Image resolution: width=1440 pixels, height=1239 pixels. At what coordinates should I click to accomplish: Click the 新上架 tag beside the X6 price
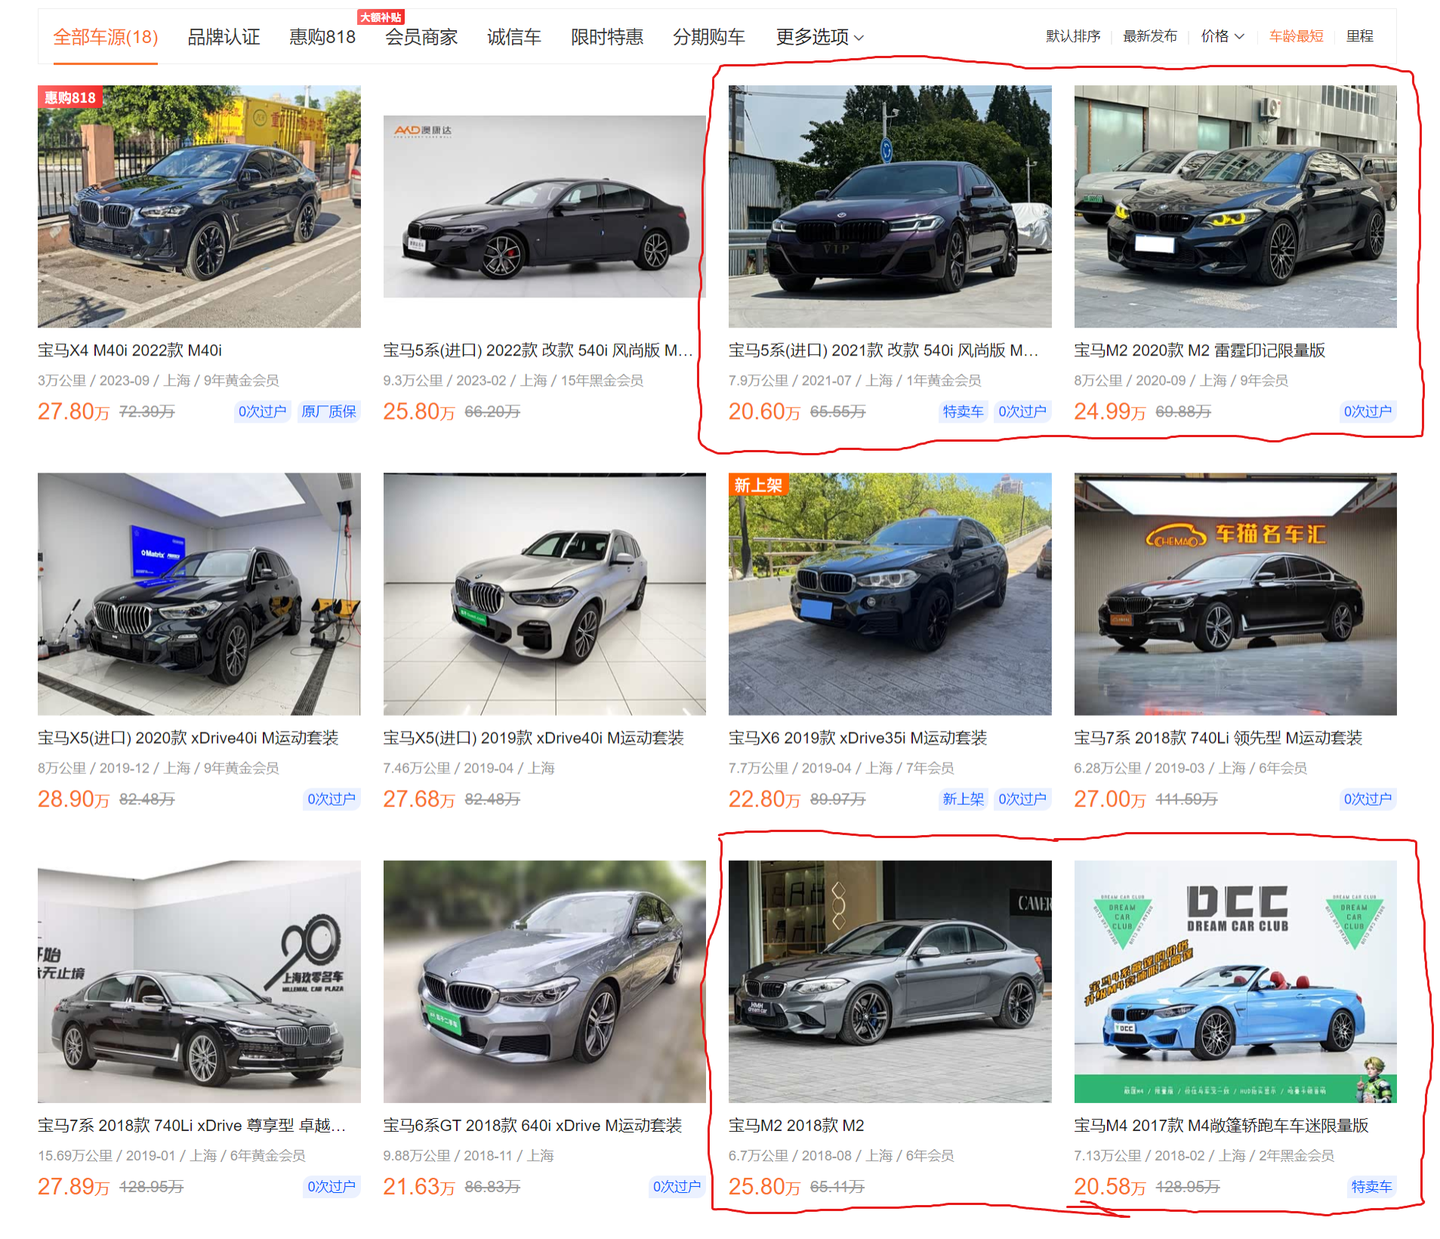click(x=963, y=799)
